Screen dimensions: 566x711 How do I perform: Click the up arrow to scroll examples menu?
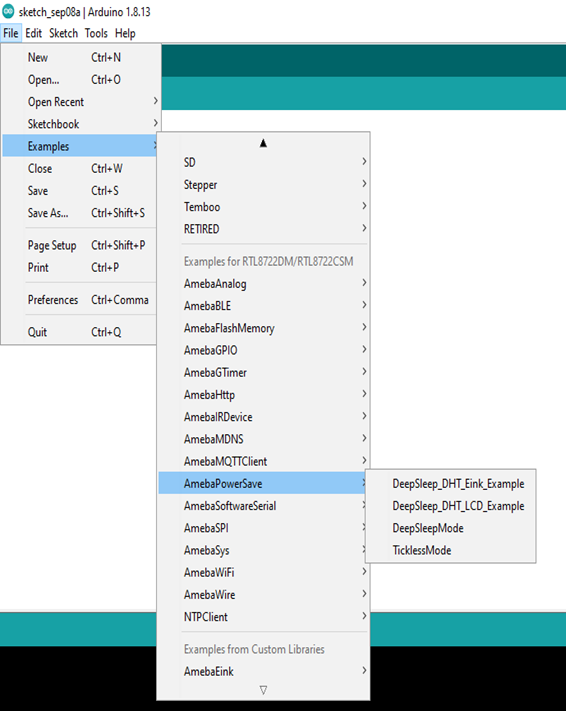tap(263, 143)
